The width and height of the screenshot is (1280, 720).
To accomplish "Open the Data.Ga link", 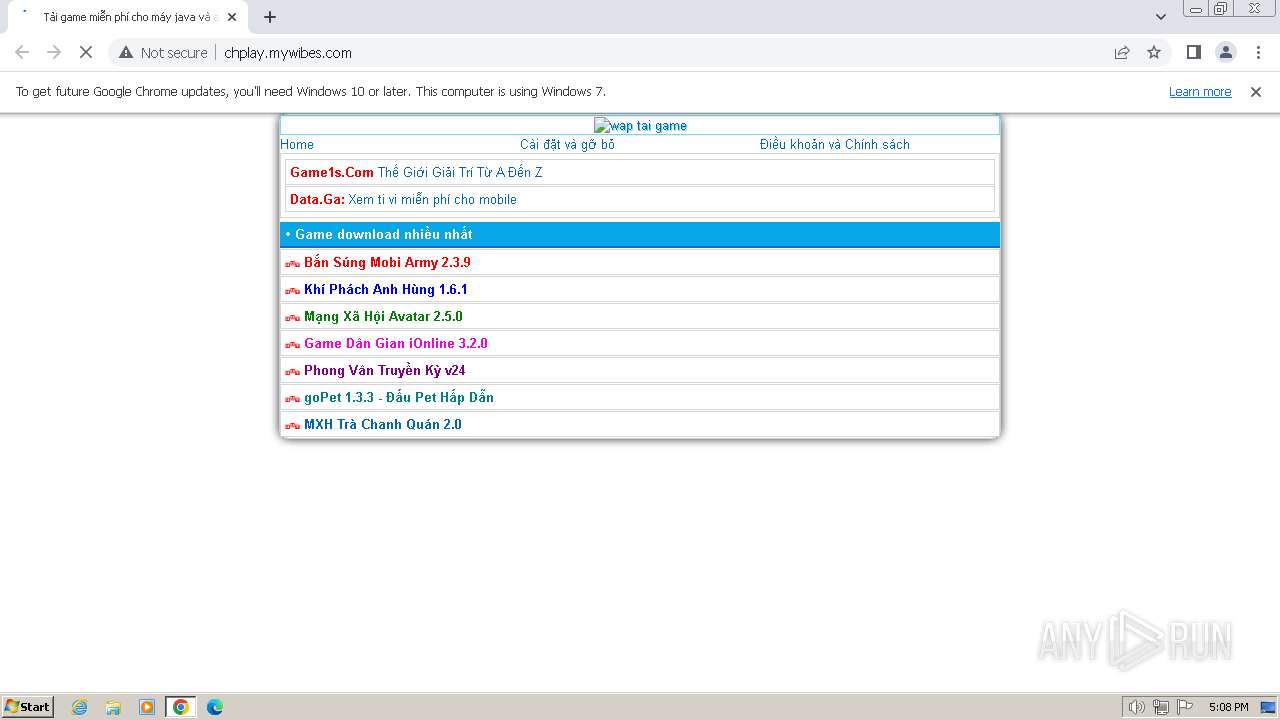I will tap(317, 199).
